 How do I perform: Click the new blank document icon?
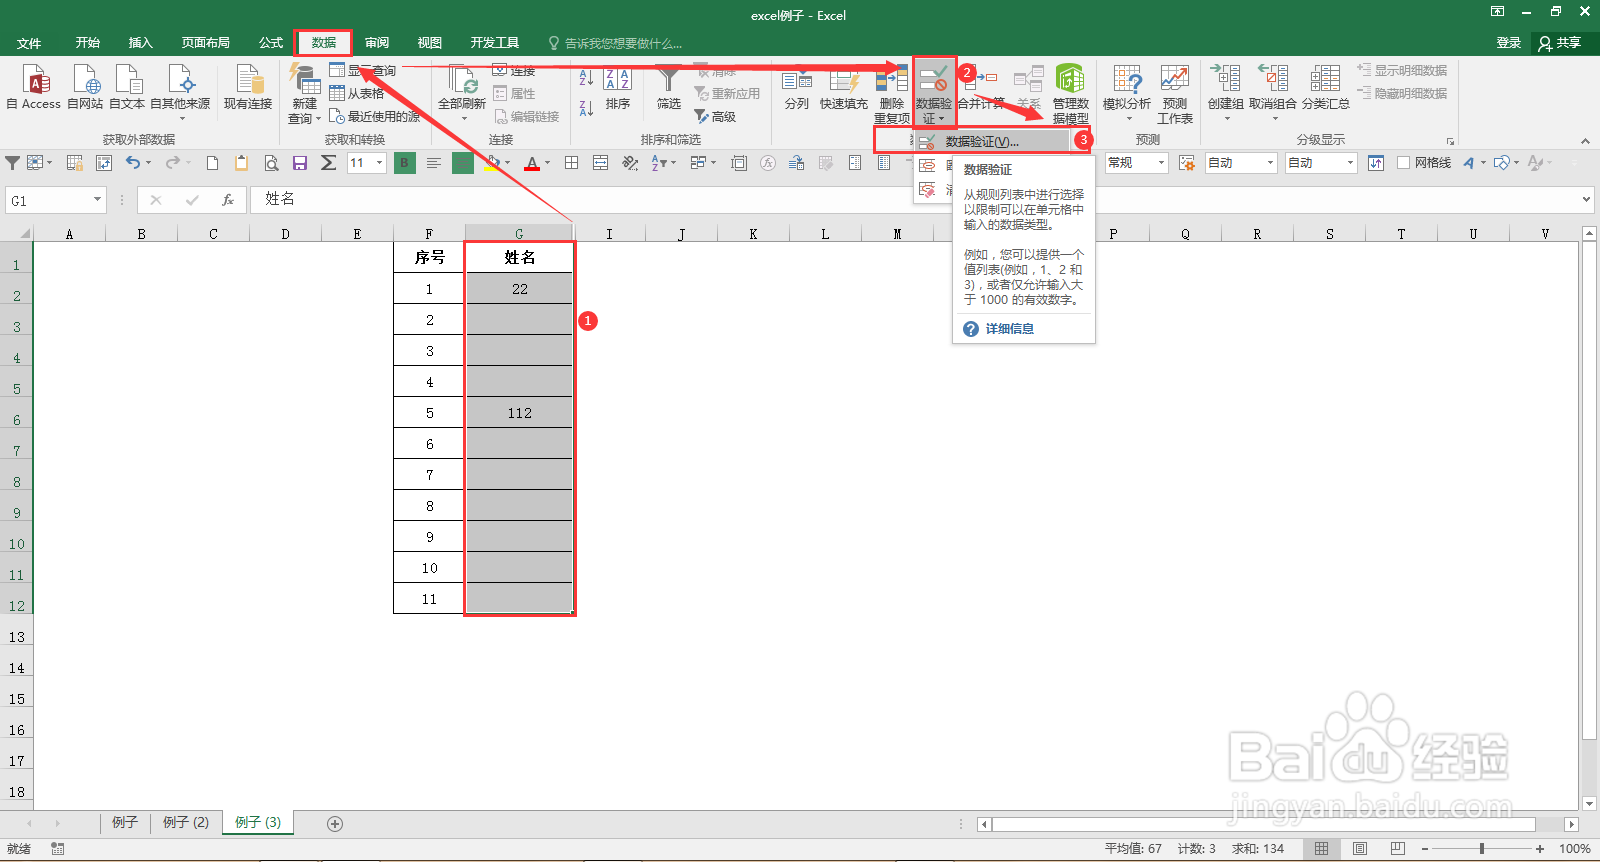[x=212, y=163]
